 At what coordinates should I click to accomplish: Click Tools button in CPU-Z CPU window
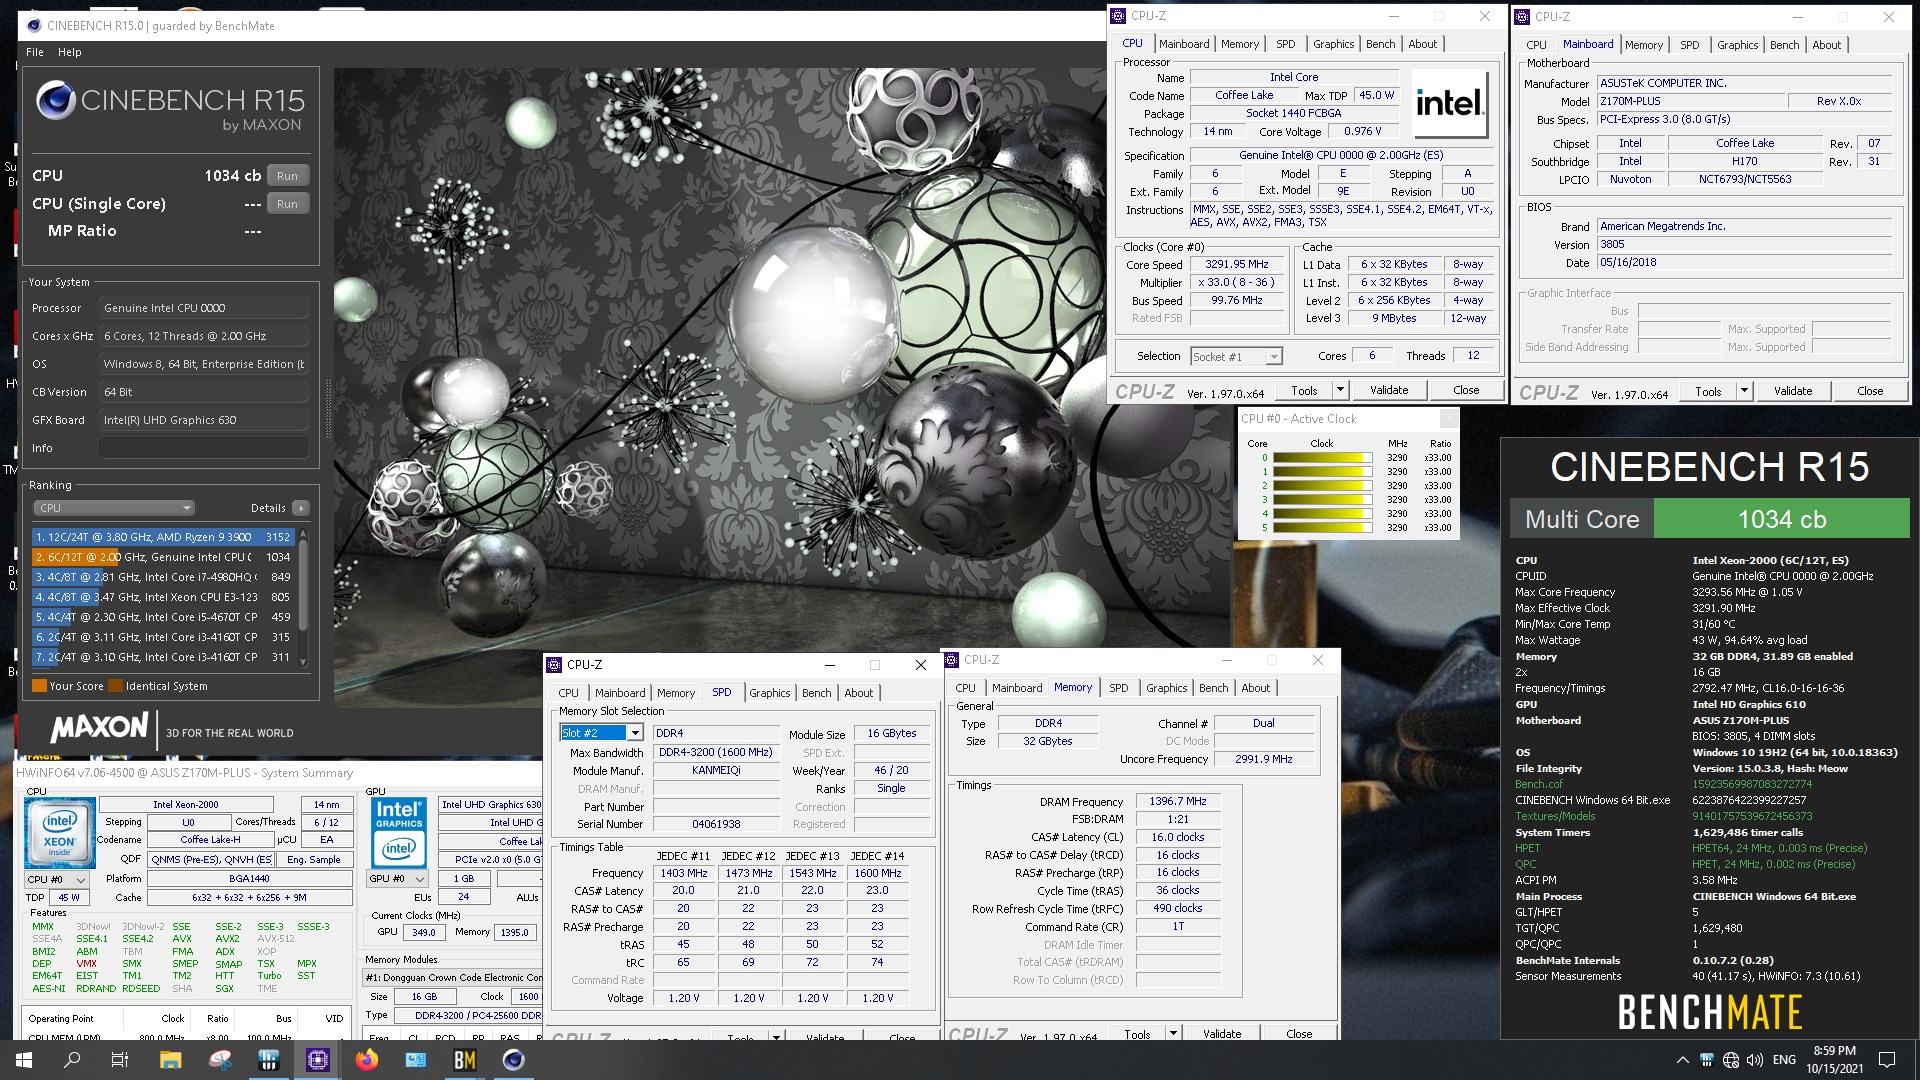[1304, 390]
